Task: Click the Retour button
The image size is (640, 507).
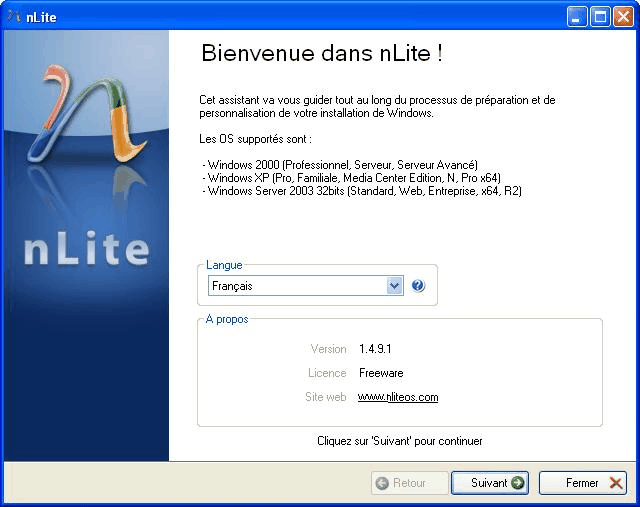Action: 409,483
